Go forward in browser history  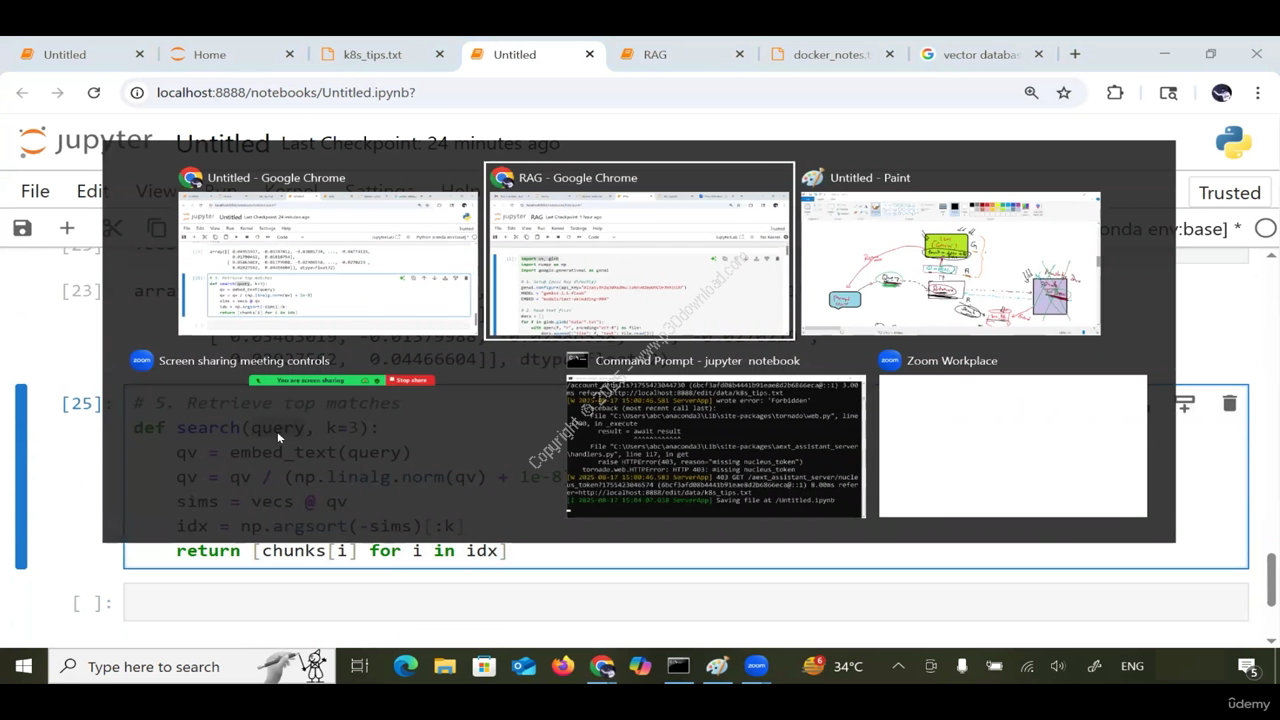(58, 92)
